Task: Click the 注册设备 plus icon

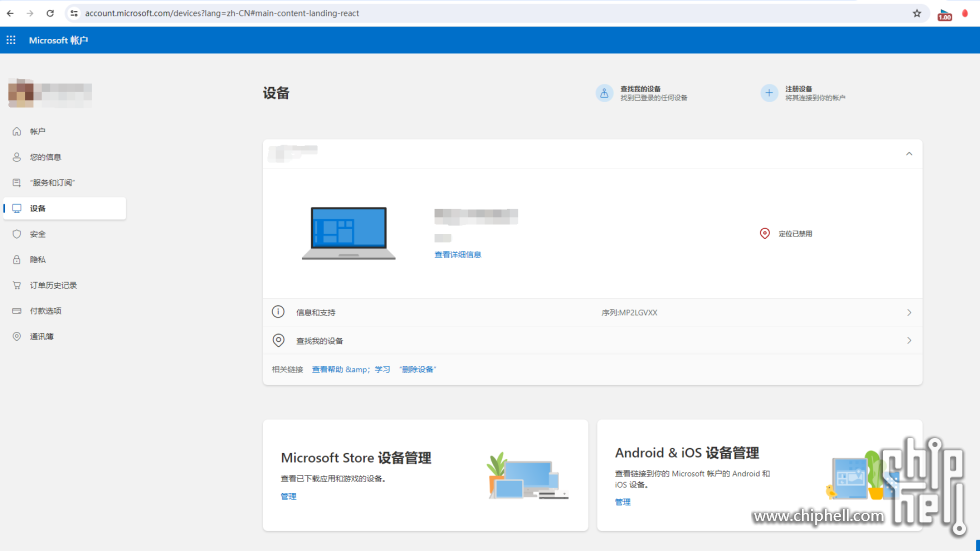Action: pyautogui.click(x=769, y=93)
